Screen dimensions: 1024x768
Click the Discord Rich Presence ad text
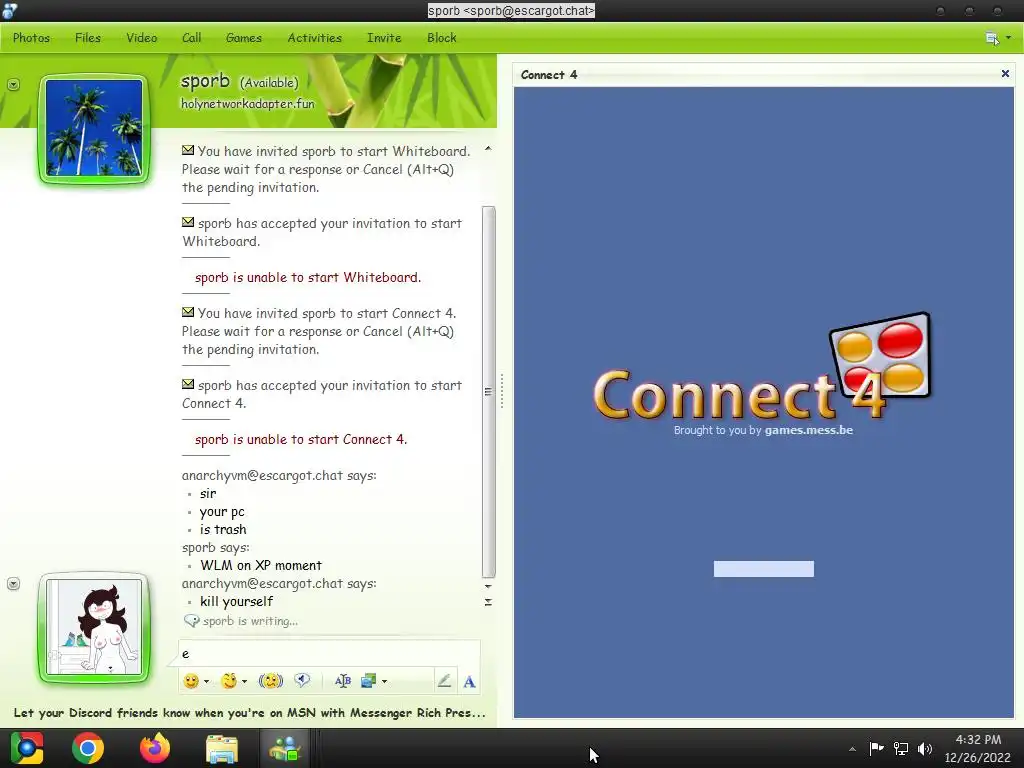coord(249,712)
